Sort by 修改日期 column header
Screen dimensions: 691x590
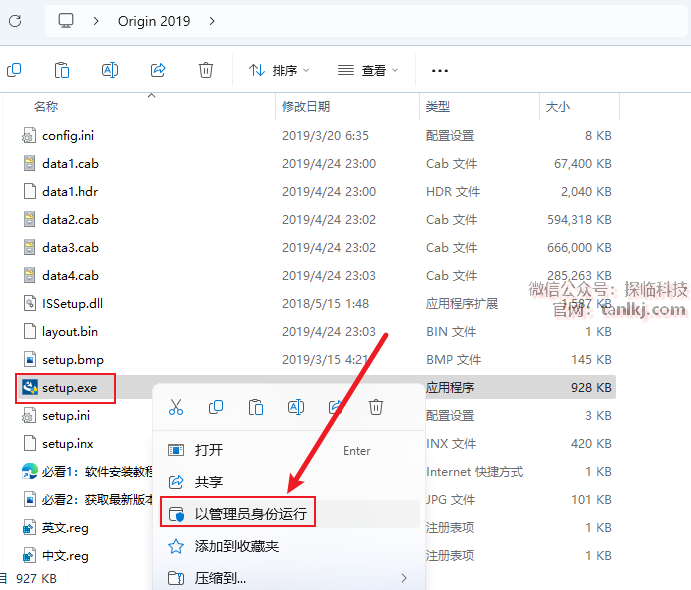click(306, 107)
